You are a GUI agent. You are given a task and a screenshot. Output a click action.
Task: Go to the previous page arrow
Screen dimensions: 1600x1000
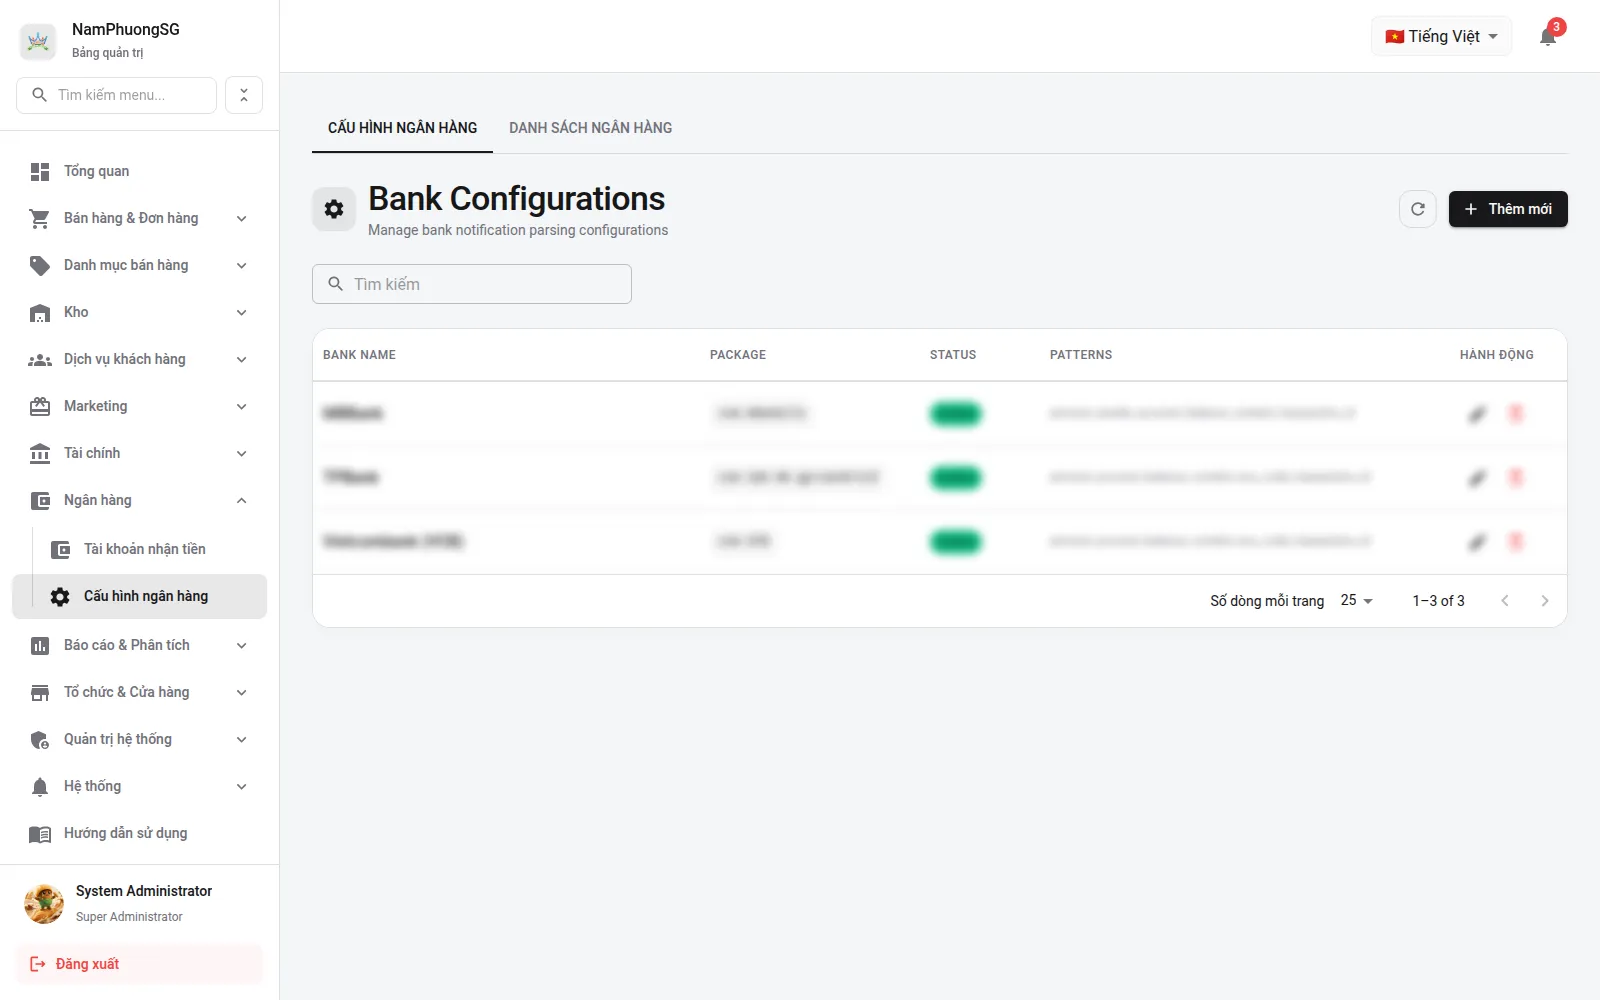[1505, 601]
